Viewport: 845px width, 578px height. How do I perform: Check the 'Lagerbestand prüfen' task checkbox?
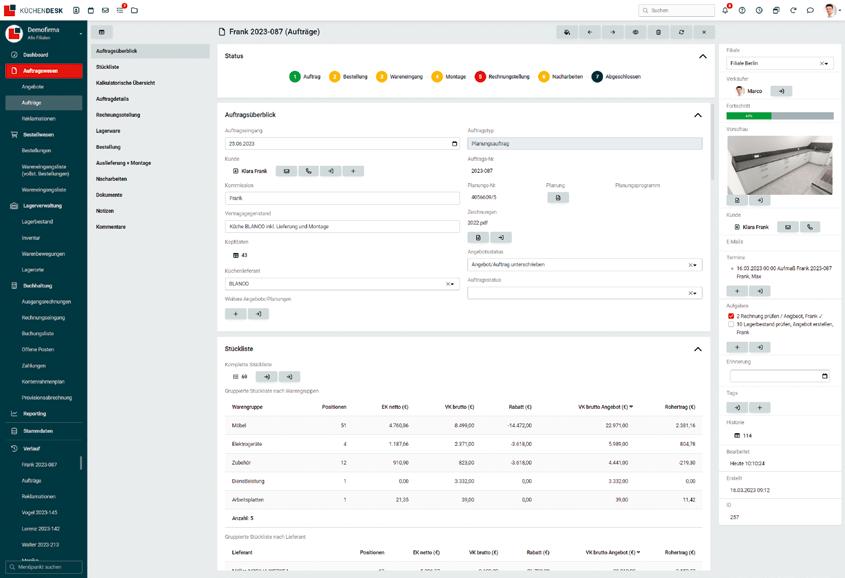point(731,324)
